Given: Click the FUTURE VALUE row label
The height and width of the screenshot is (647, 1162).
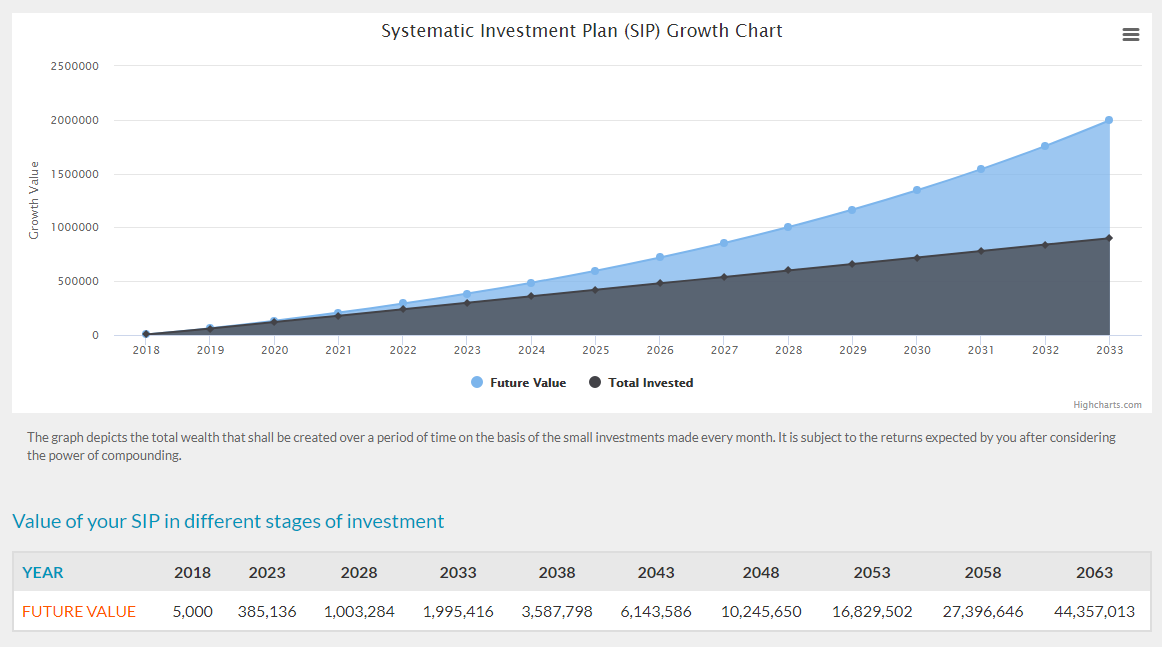Looking at the screenshot, I should click(79, 612).
